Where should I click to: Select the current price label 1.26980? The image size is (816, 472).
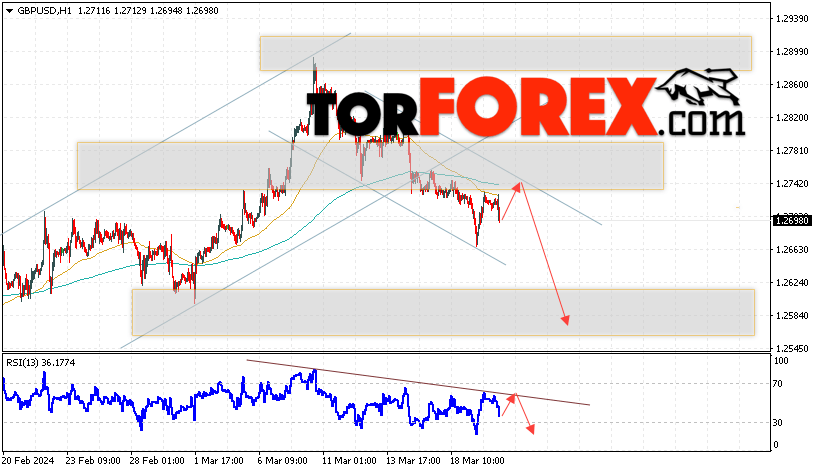point(792,221)
